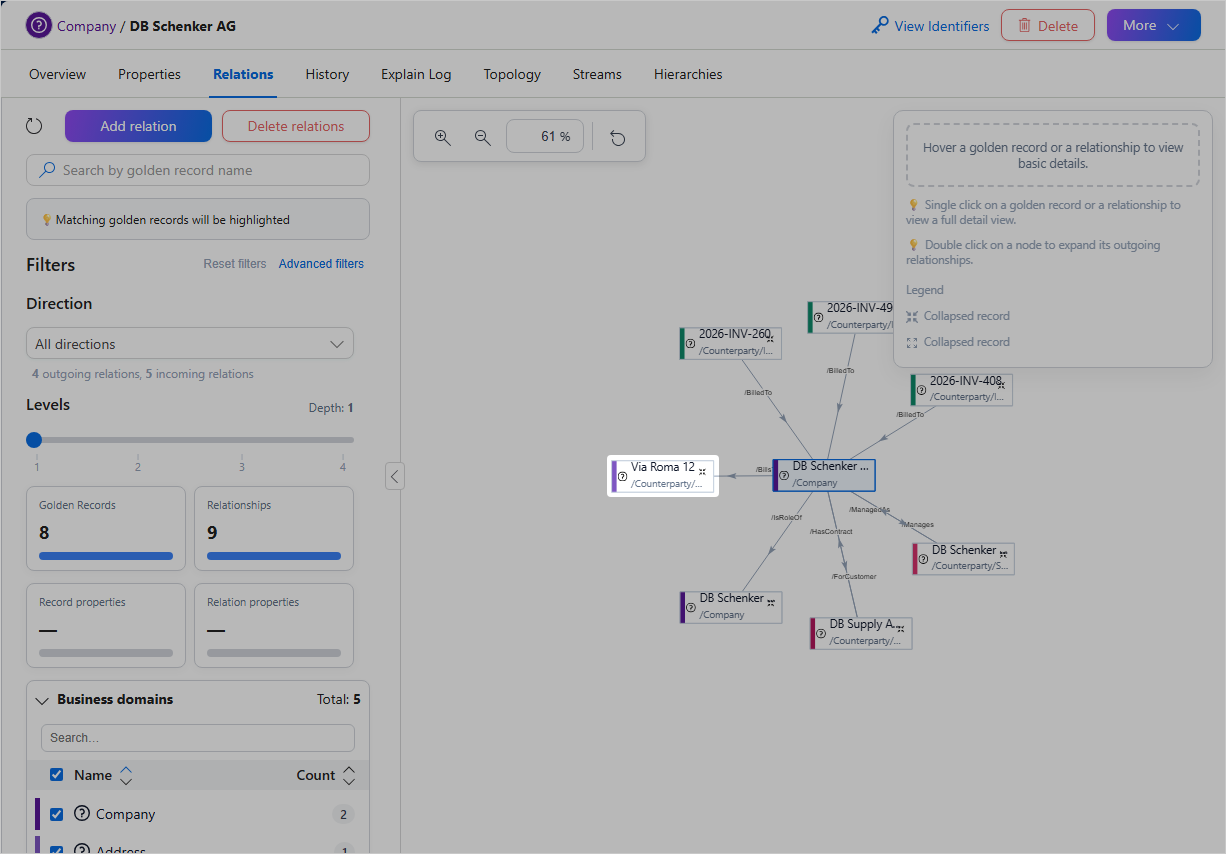1226x854 pixels.
Task: Click the question-mark icon on the DB Supply A node
Action: point(821,633)
